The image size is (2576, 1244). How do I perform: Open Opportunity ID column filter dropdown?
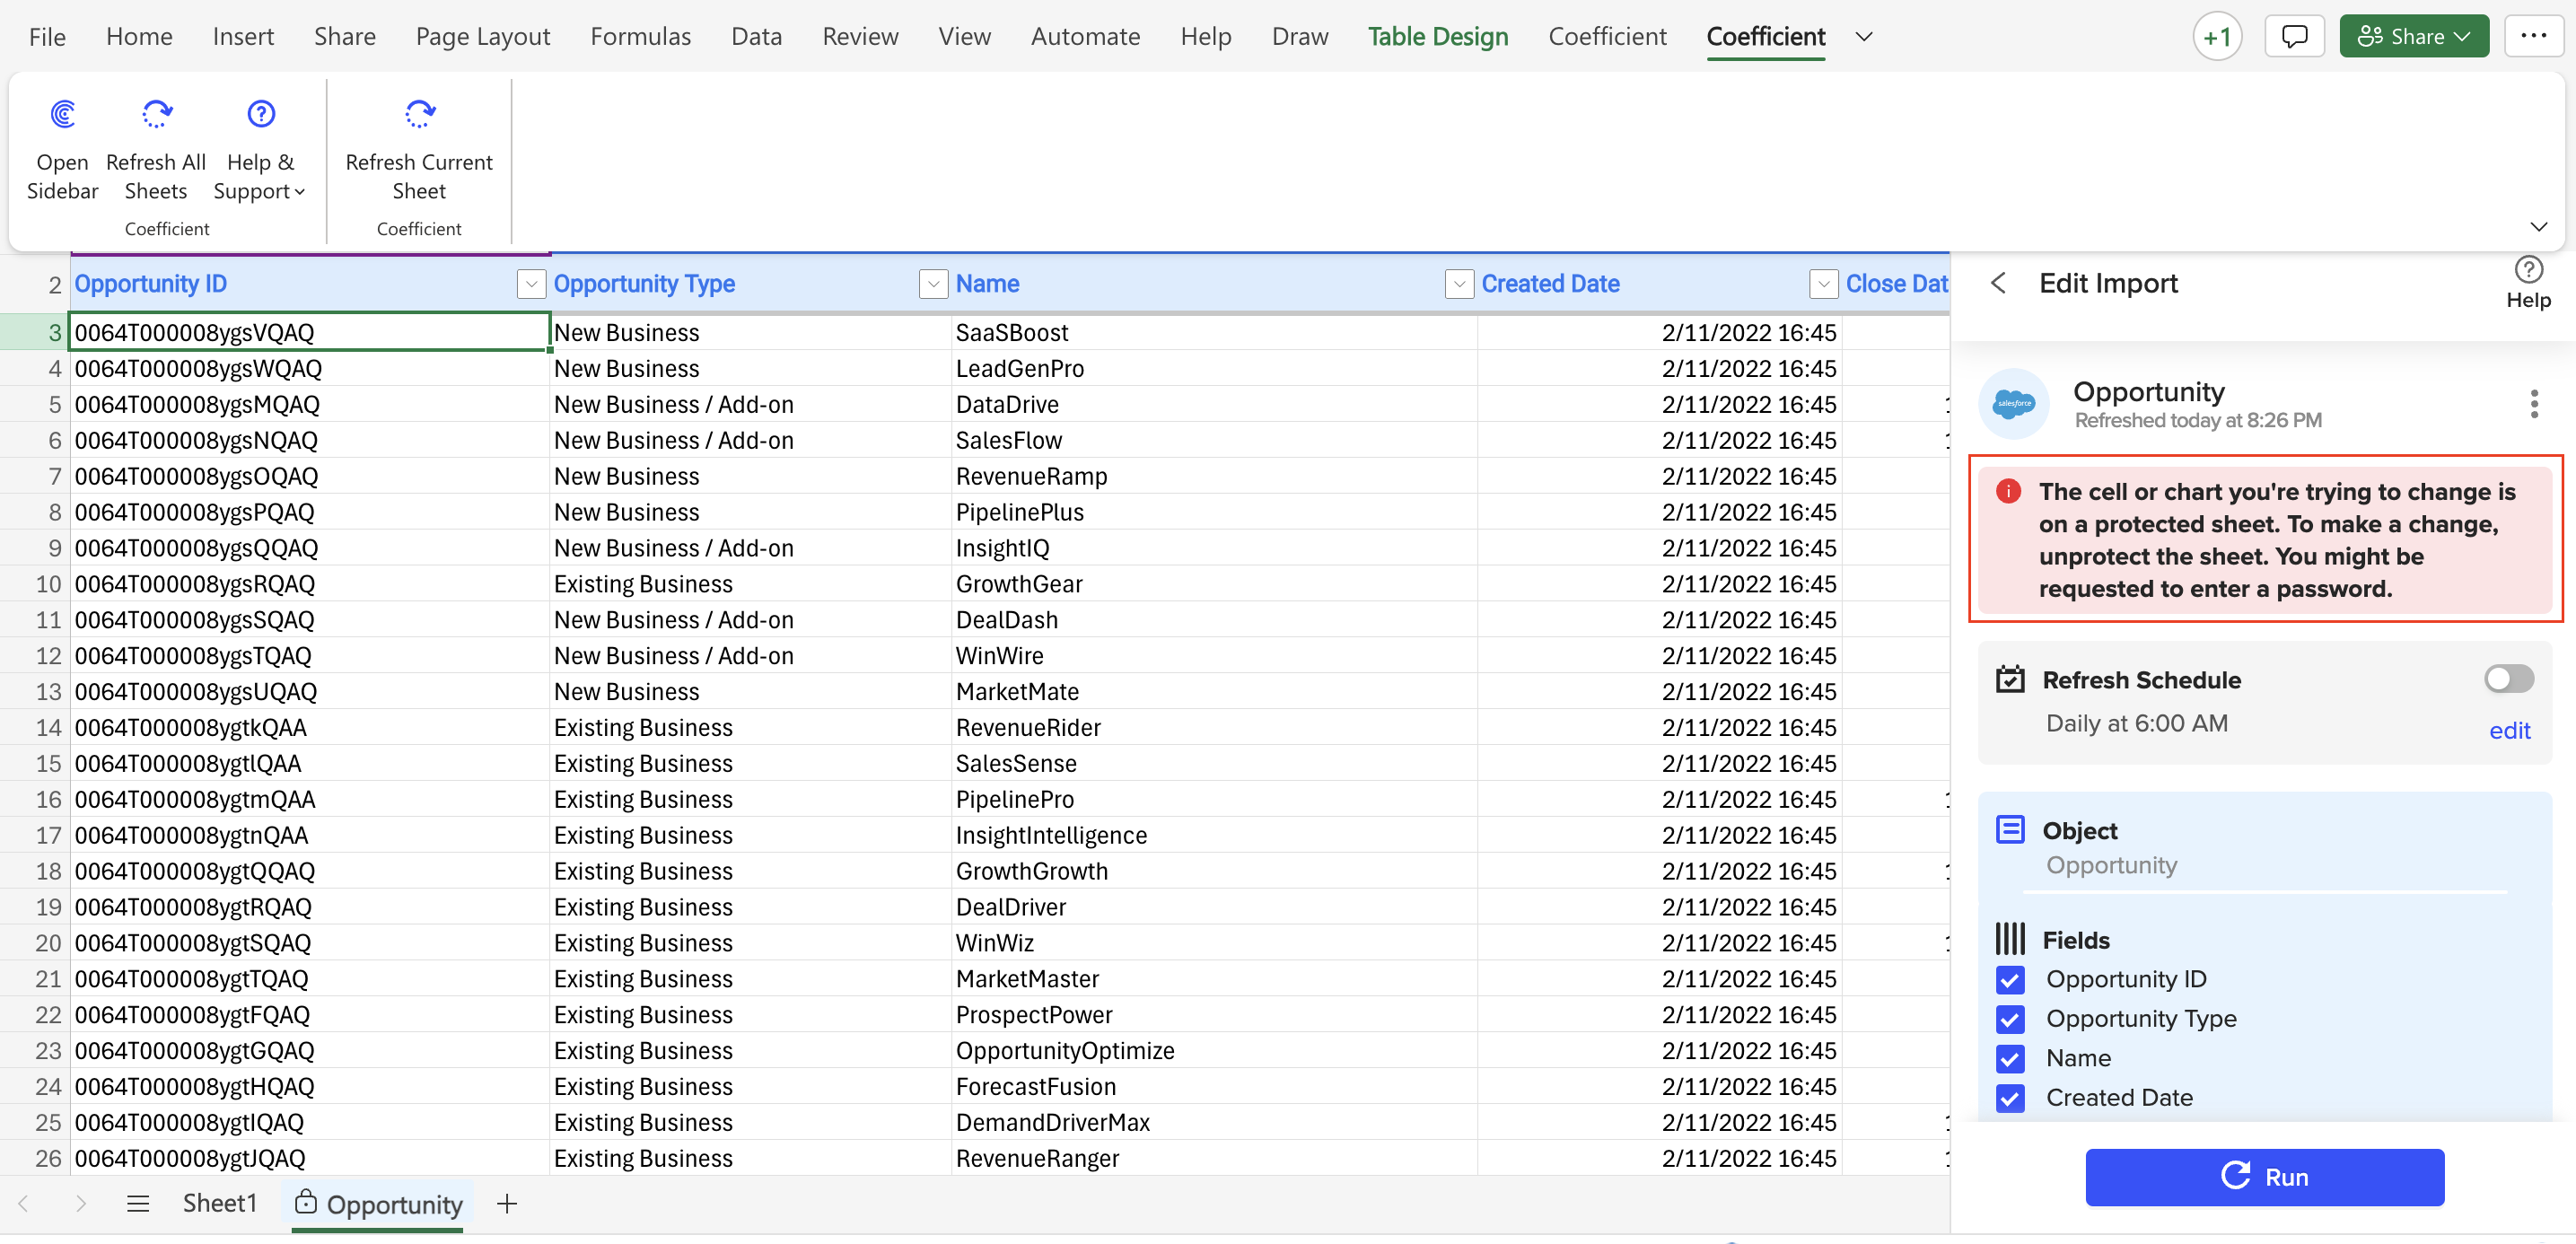point(531,284)
